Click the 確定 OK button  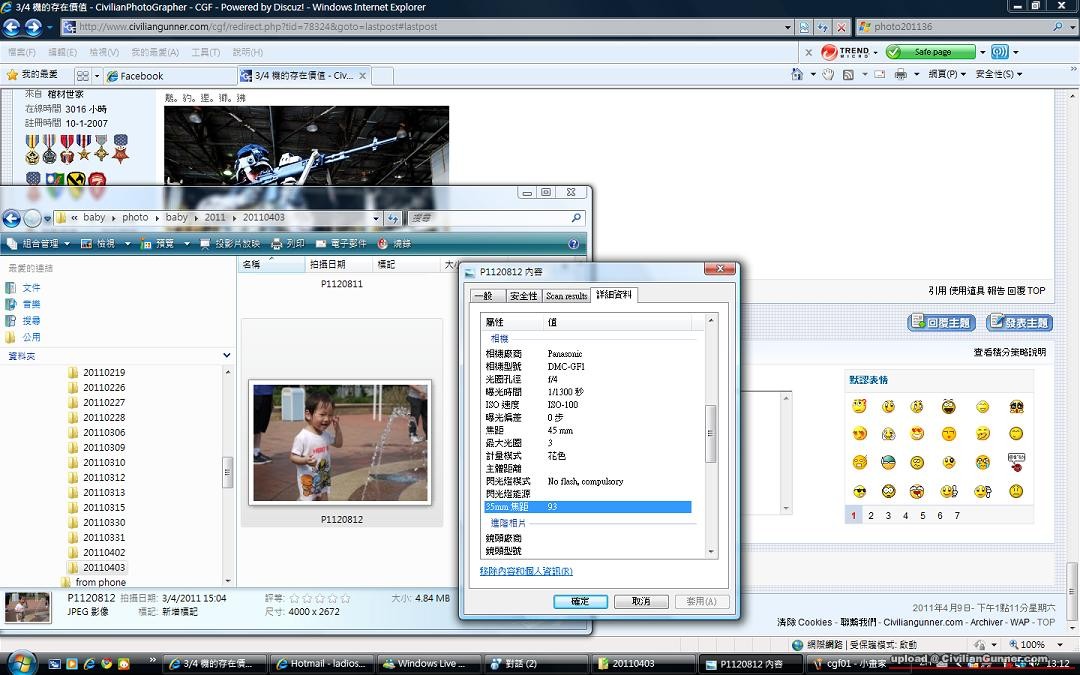pyautogui.click(x=580, y=601)
